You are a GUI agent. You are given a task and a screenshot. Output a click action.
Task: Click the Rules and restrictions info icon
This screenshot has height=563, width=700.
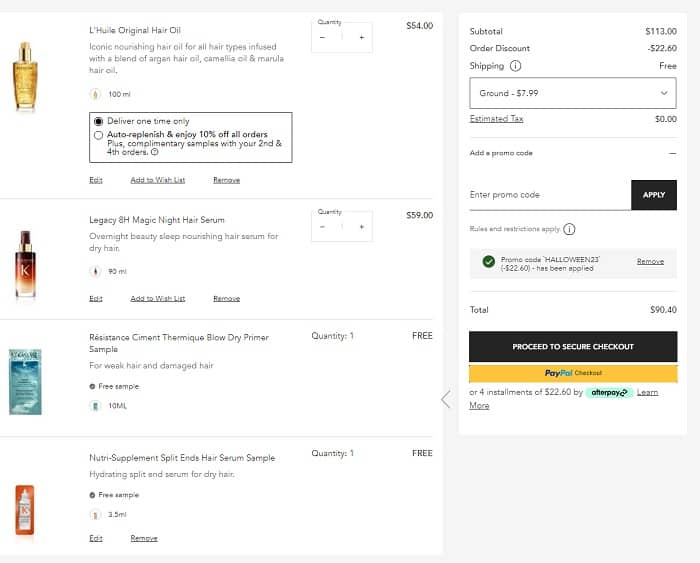click(x=569, y=229)
